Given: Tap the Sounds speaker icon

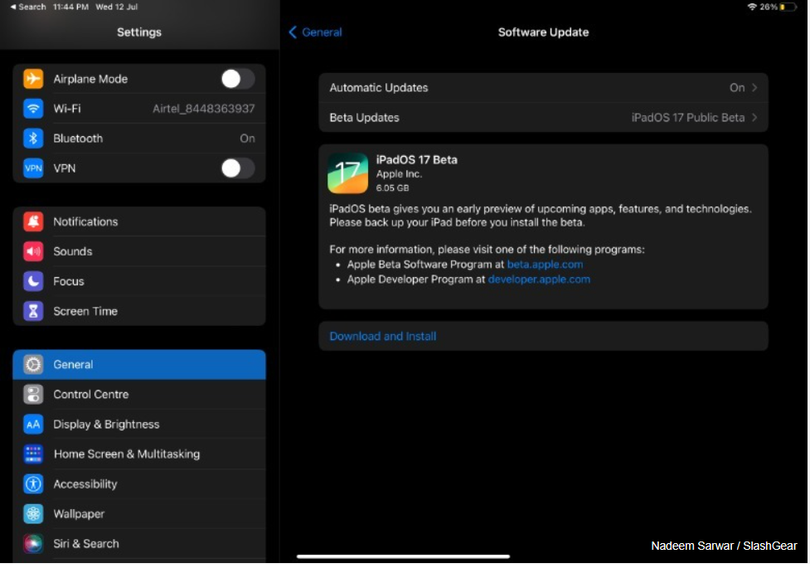Looking at the screenshot, I should pos(33,252).
